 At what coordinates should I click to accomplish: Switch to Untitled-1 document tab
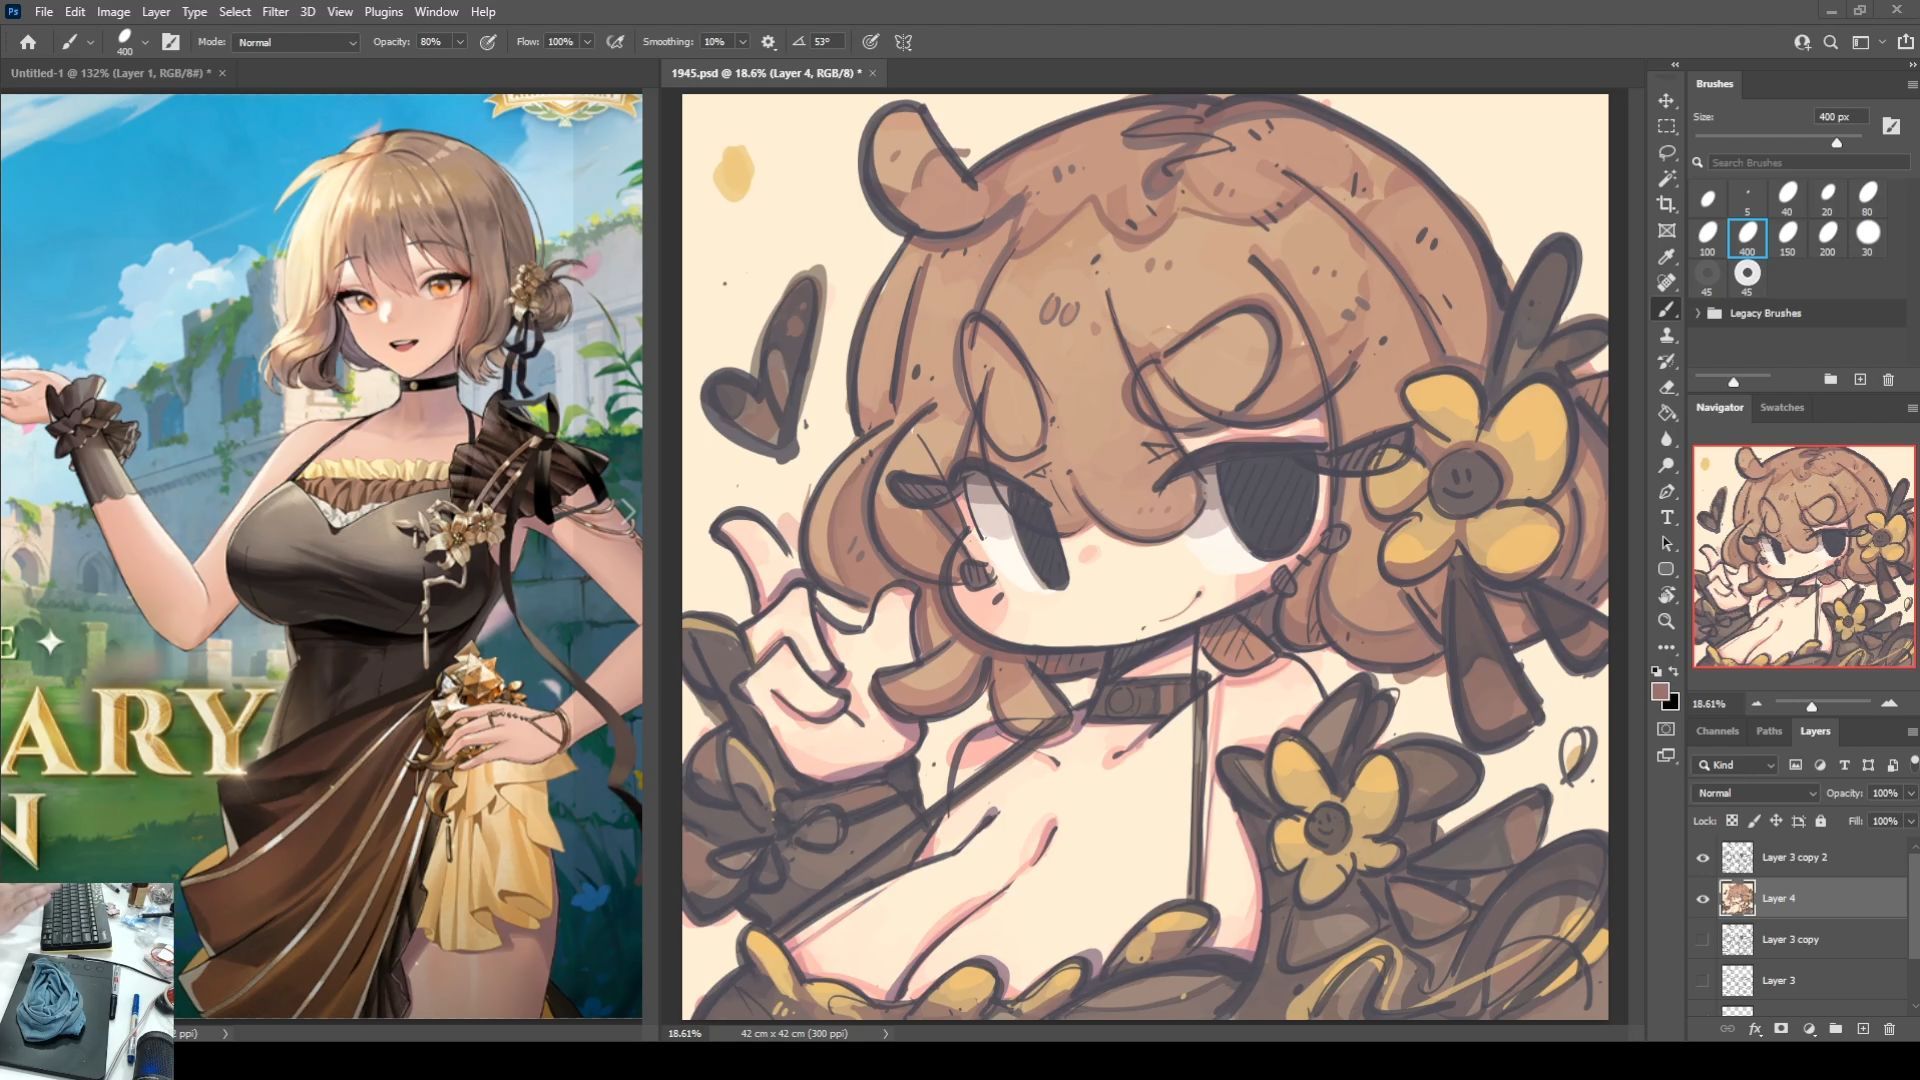click(118, 73)
